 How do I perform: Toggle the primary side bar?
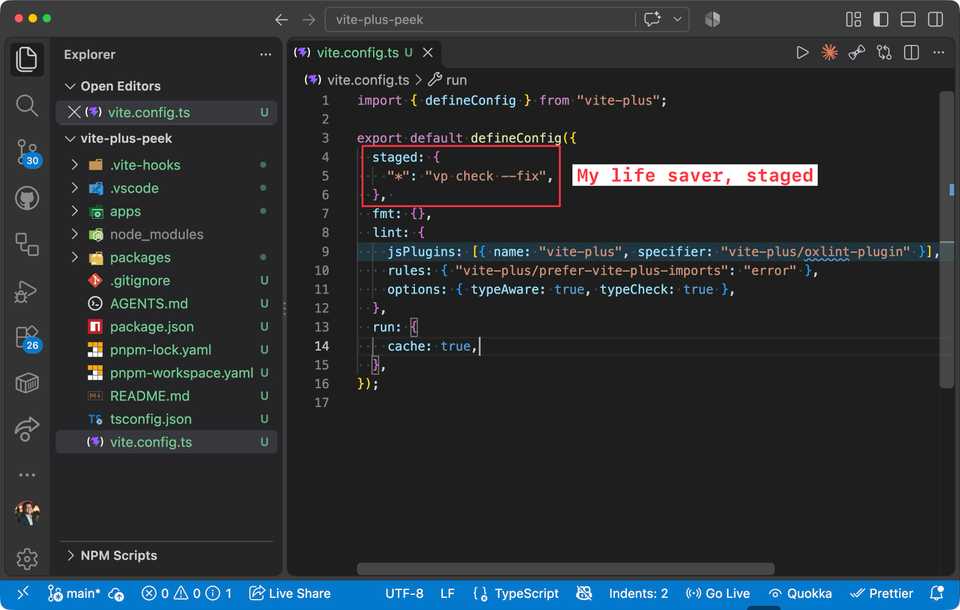880,19
